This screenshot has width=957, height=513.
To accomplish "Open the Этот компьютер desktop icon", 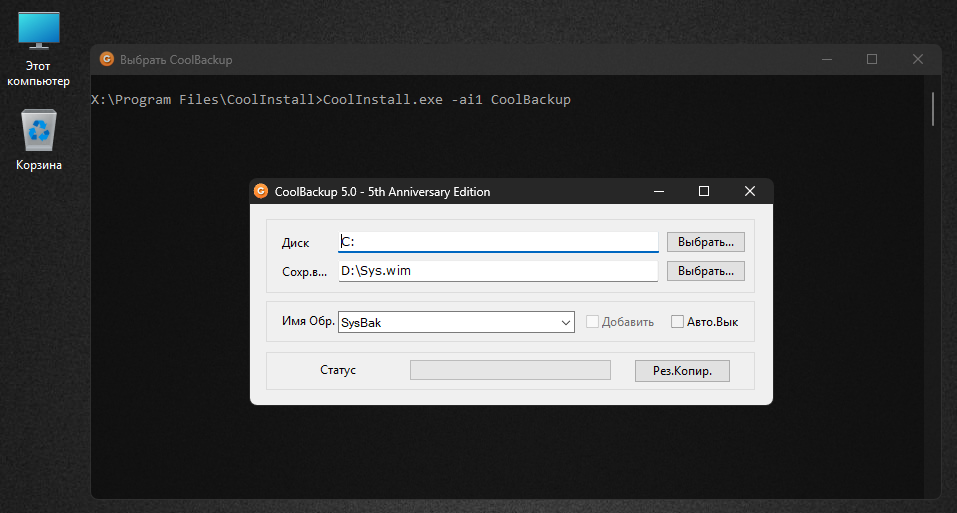I will (x=38, y=50).
